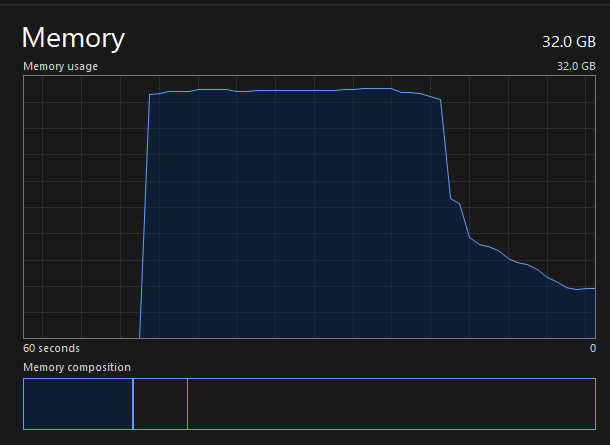The height and width of the screenshot is (445, 610).
Task: Click the narrow middle segment of memory composition bar
Action: pos(160,404)
